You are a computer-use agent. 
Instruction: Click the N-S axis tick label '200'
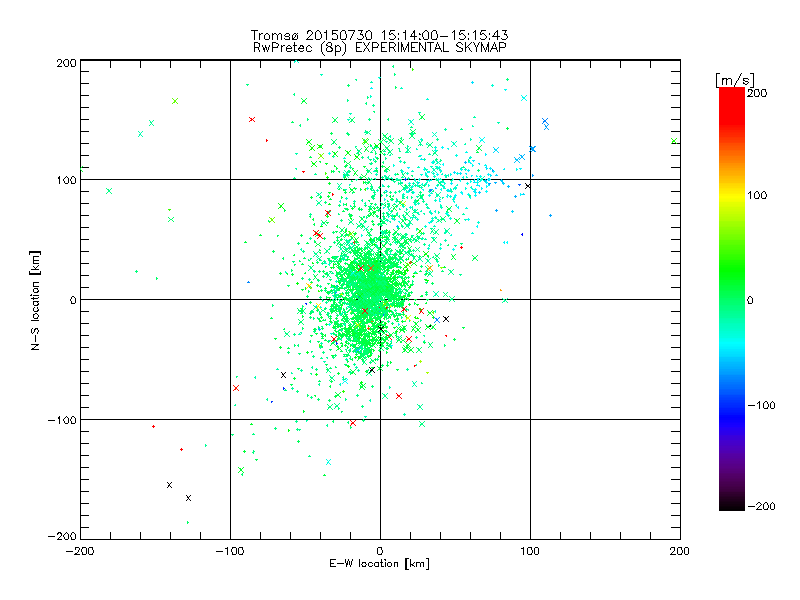pos(66,63)
